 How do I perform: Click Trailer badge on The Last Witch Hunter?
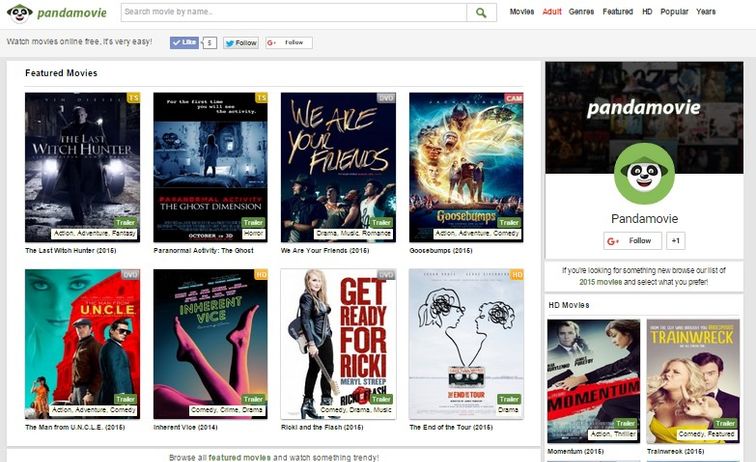[x=125, y=222]
